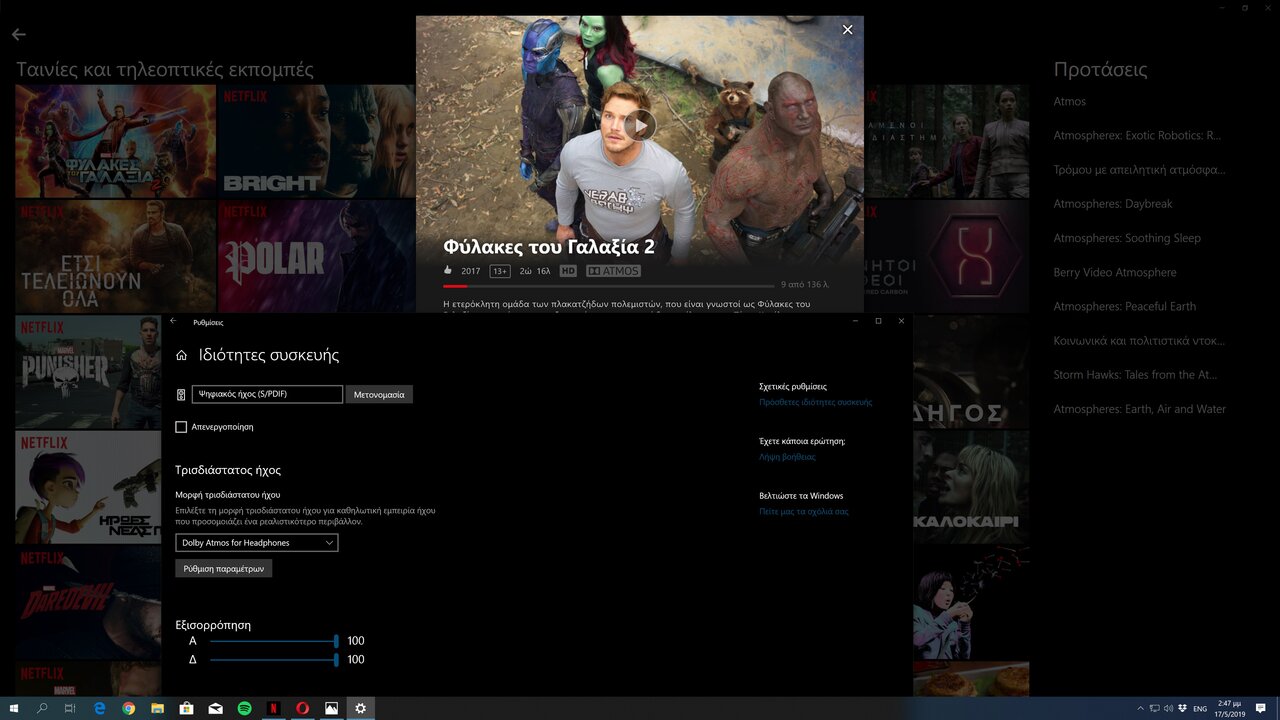Open Microsoft Edge from taskbar
1280x720 pixels.
point(100,708)
